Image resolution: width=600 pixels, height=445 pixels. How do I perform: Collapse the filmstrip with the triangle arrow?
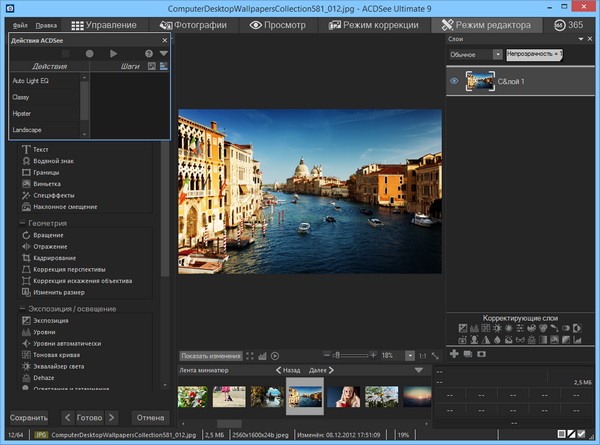point(419,370)
